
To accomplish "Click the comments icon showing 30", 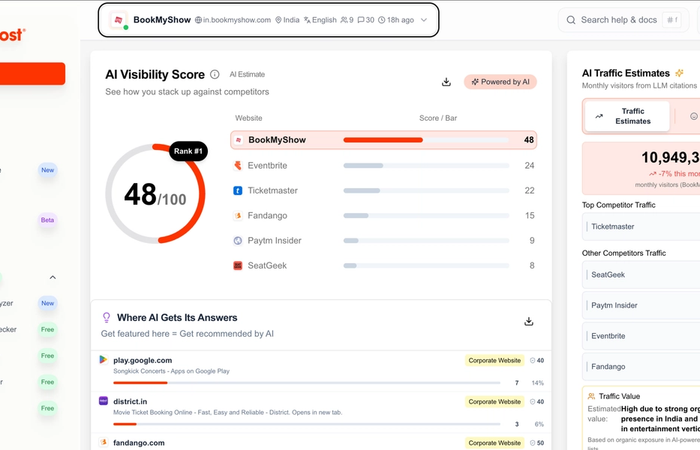I will point(361,20).
